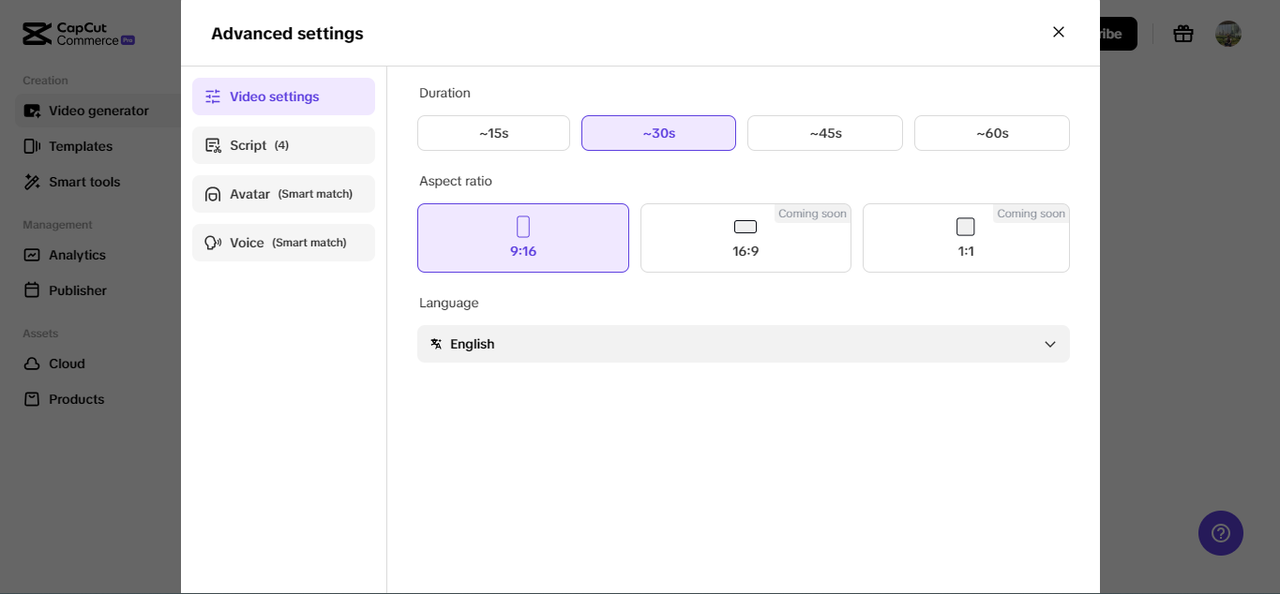This screenshot has height=594, width=1280.
Task: Click the portrait 9:16 rectangle icon
Action: coord(523,227)
